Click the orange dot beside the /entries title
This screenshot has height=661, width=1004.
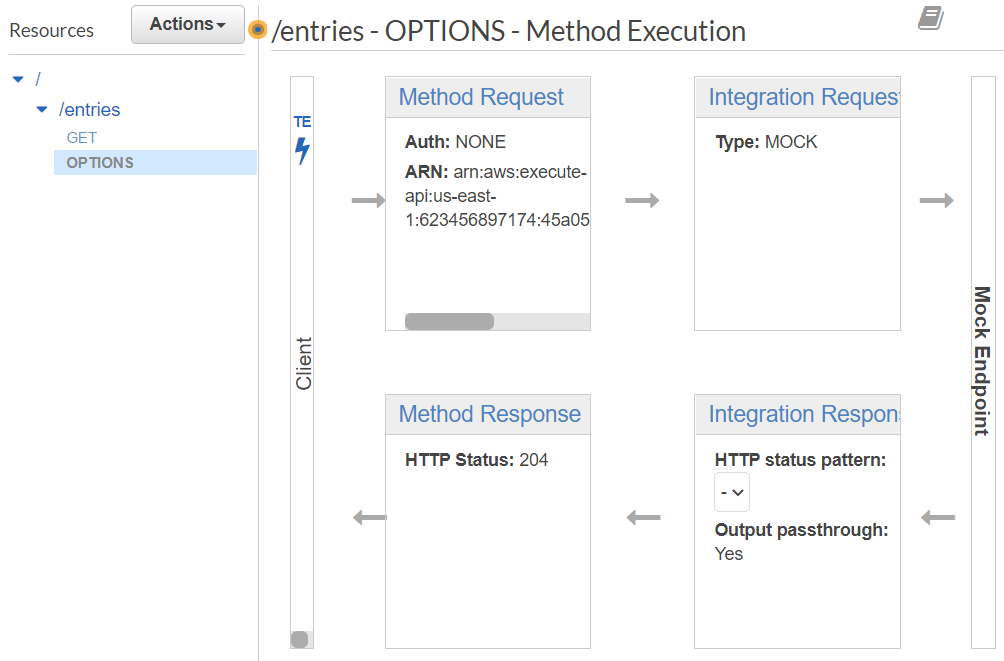[258, 30]
